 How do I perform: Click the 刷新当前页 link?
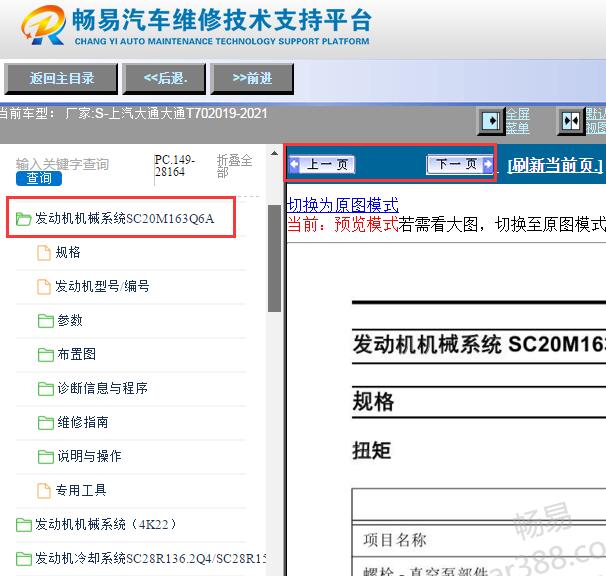point(555,165)
